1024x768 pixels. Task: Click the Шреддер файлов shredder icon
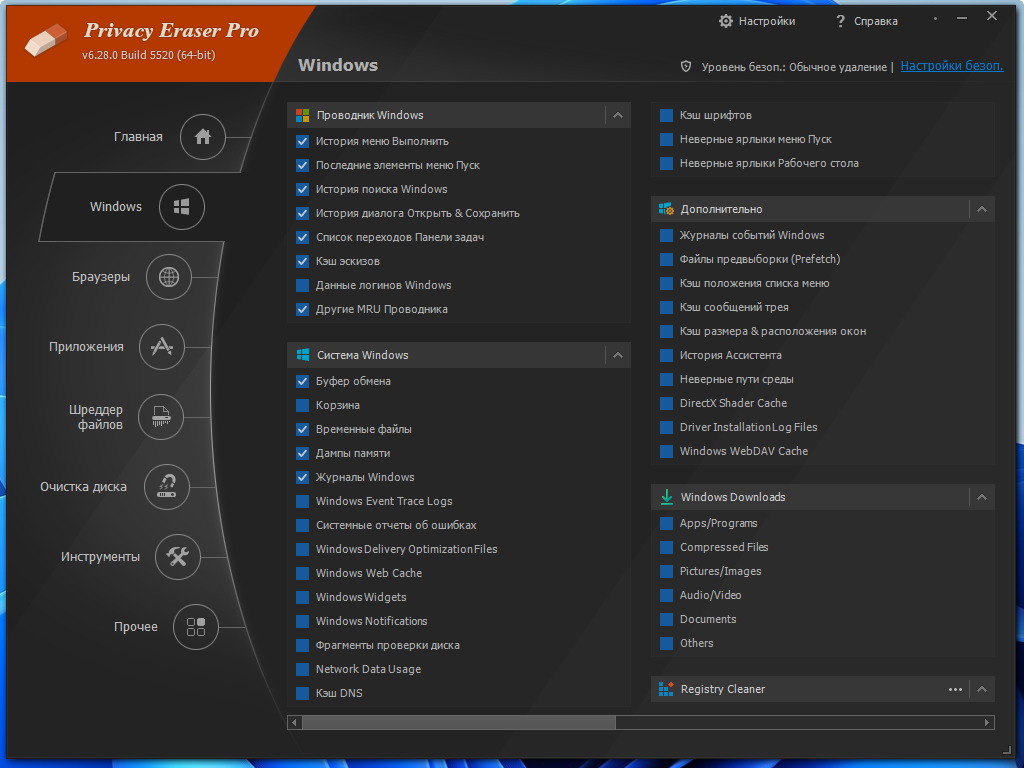point(161,417)
